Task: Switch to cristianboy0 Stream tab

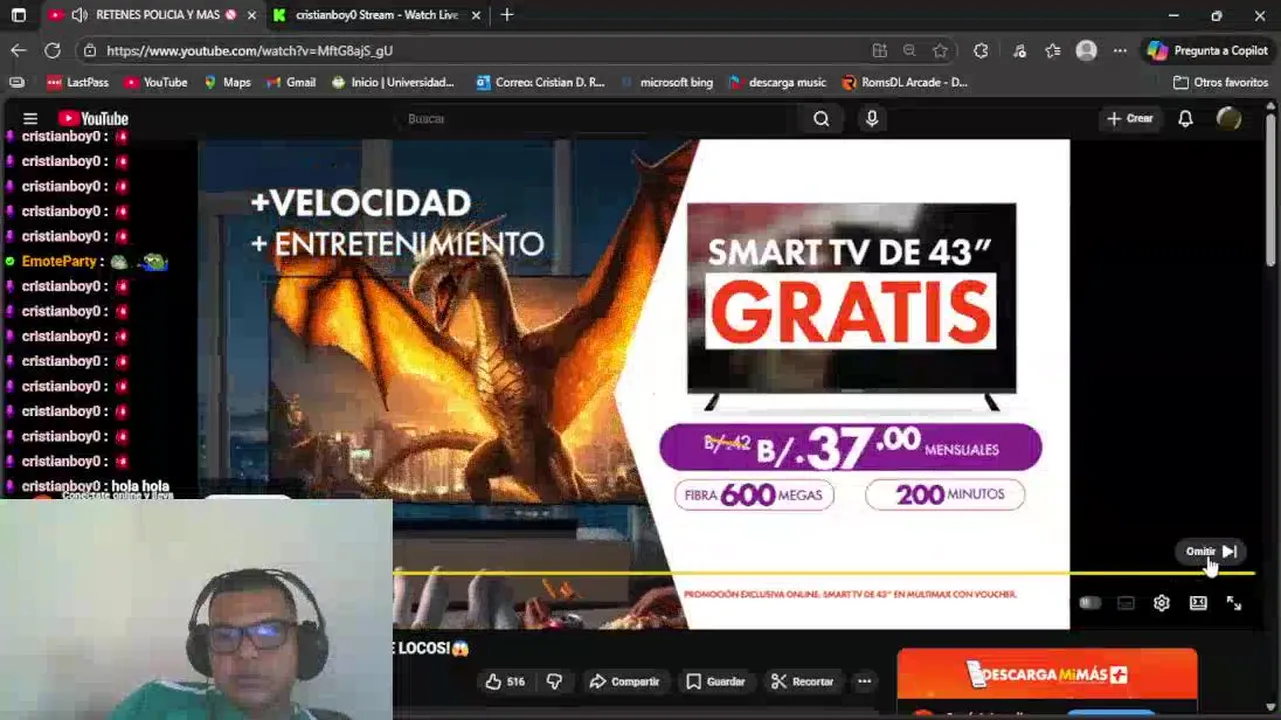Action: pos(378,15)
